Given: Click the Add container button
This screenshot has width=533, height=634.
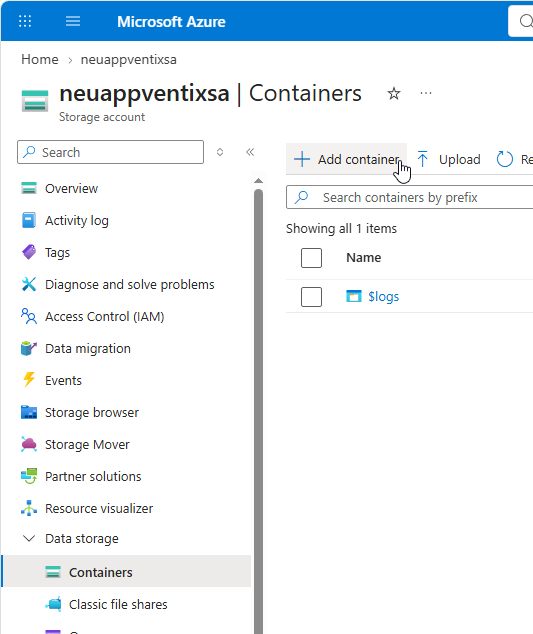Looking at the screenshot, I should coord(347,159).
